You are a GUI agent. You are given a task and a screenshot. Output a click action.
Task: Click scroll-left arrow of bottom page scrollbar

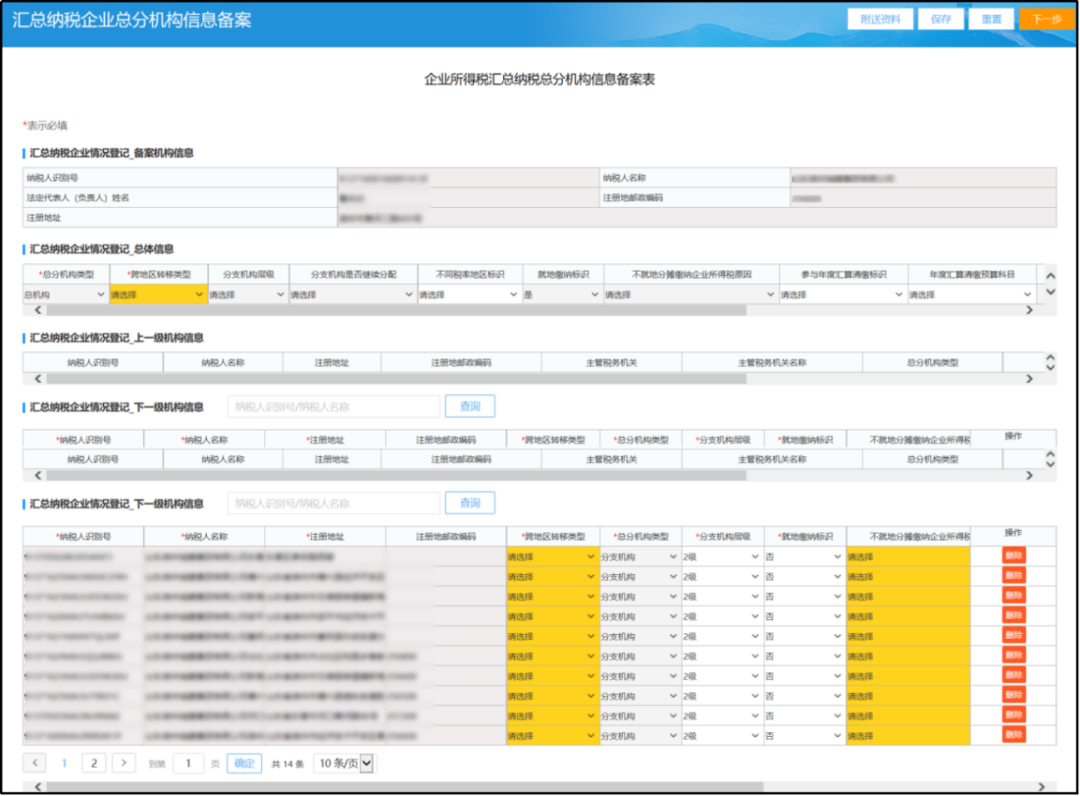38,787
